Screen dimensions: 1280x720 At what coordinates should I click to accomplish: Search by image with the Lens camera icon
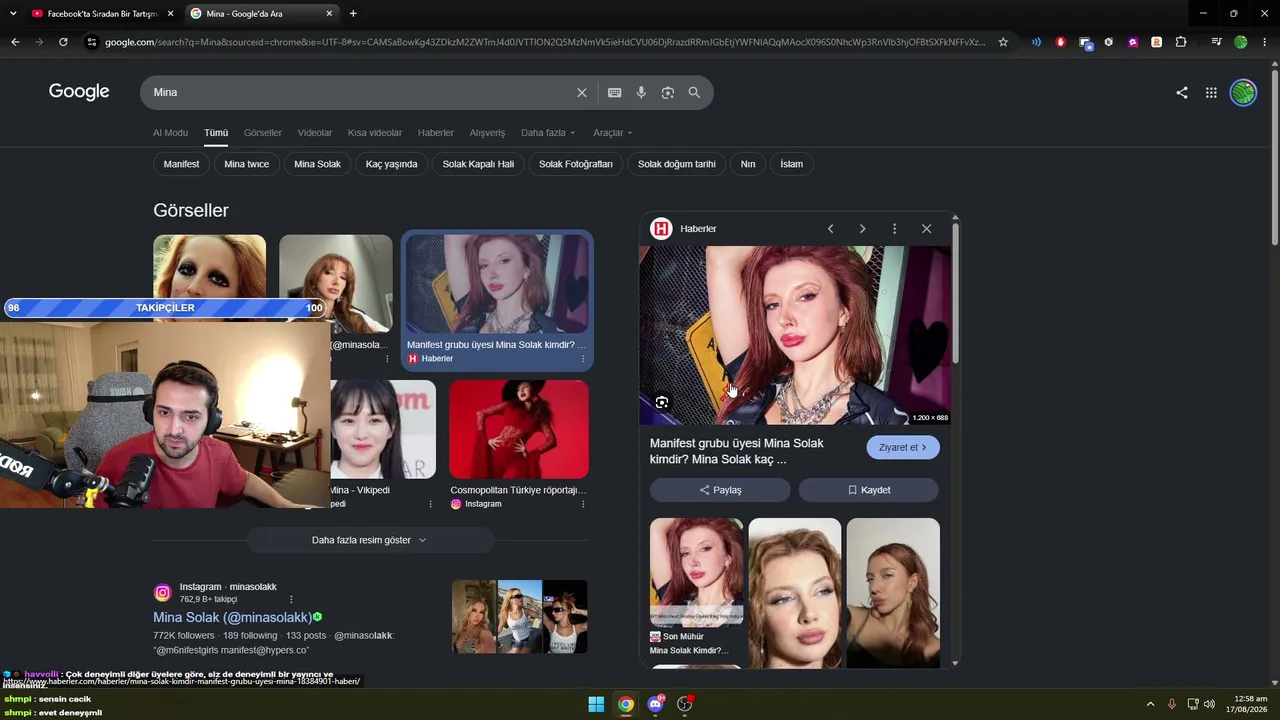coord(668,92)
